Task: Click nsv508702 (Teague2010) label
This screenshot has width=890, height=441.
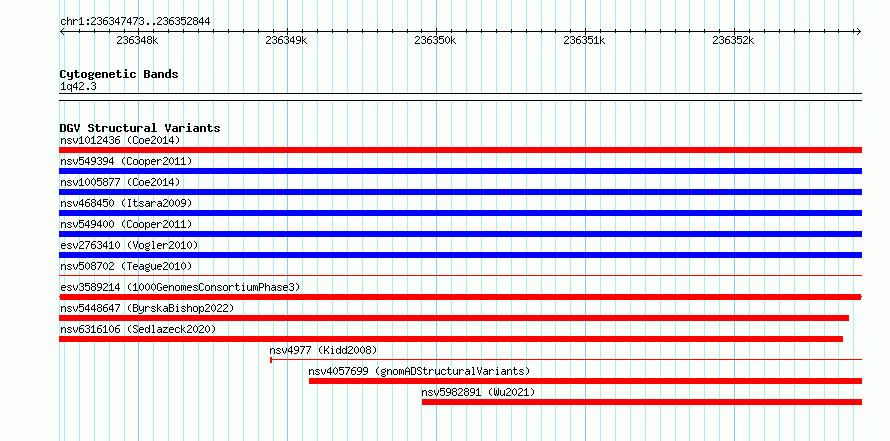Action: tap(126, 266)
